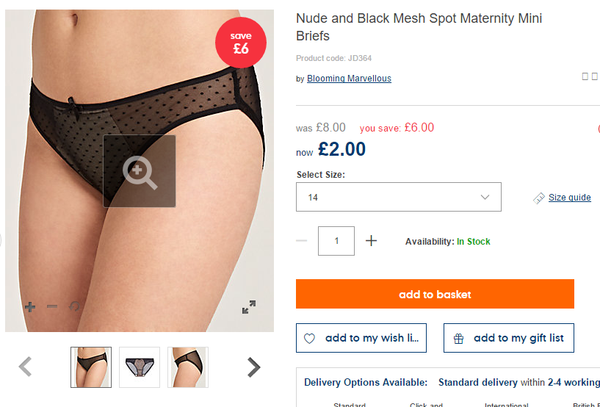Add the item to basket

435,294
